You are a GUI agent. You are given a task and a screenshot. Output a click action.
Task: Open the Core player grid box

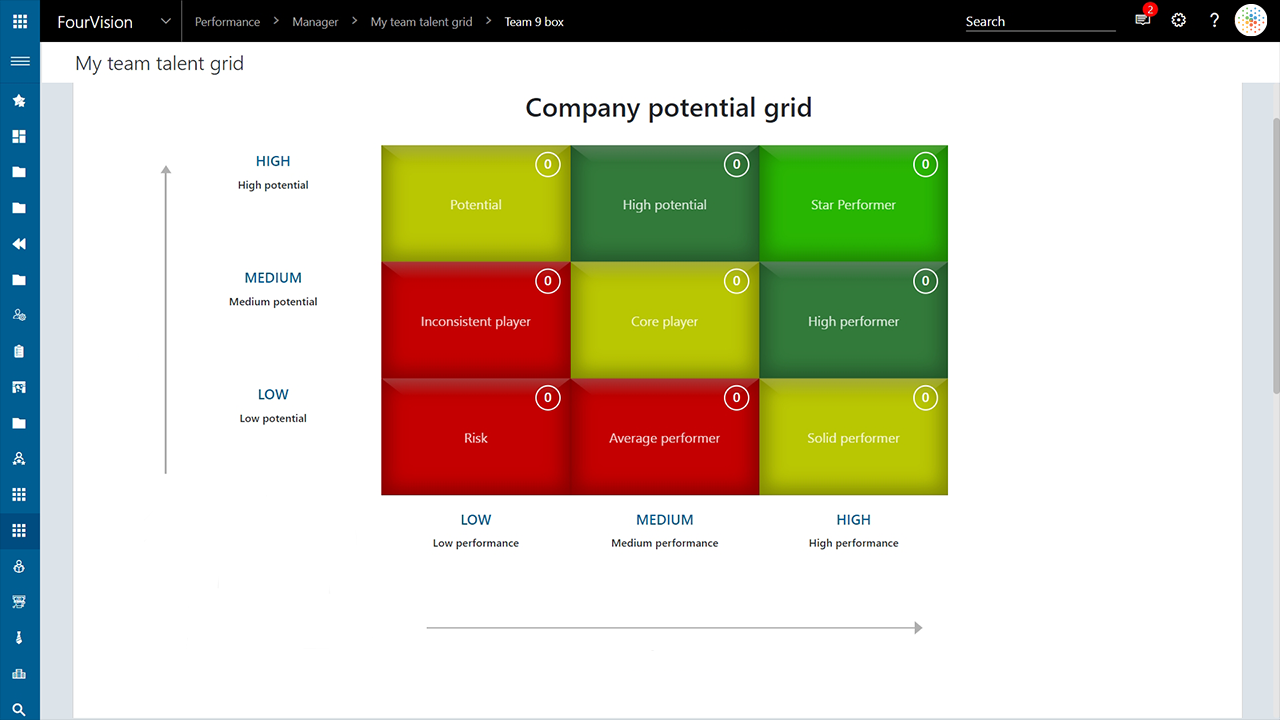[x=665, y=321]
